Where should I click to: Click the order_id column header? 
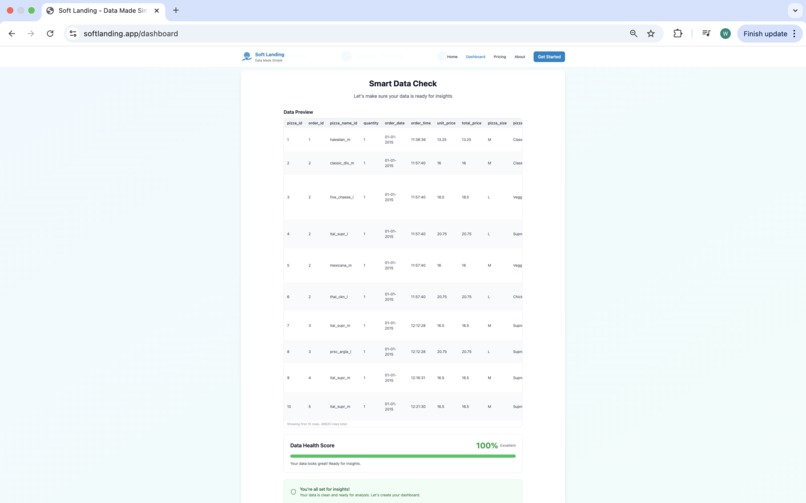(316, 123)
